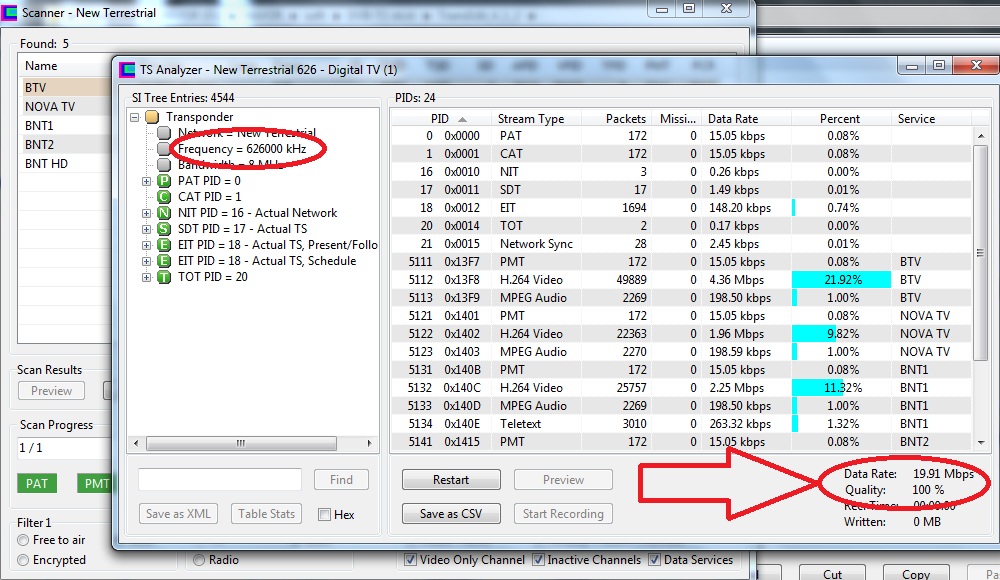Click the PID table vertical scrollbar thumb
This screenshot has height=580, width=1000.
(981, 253)
